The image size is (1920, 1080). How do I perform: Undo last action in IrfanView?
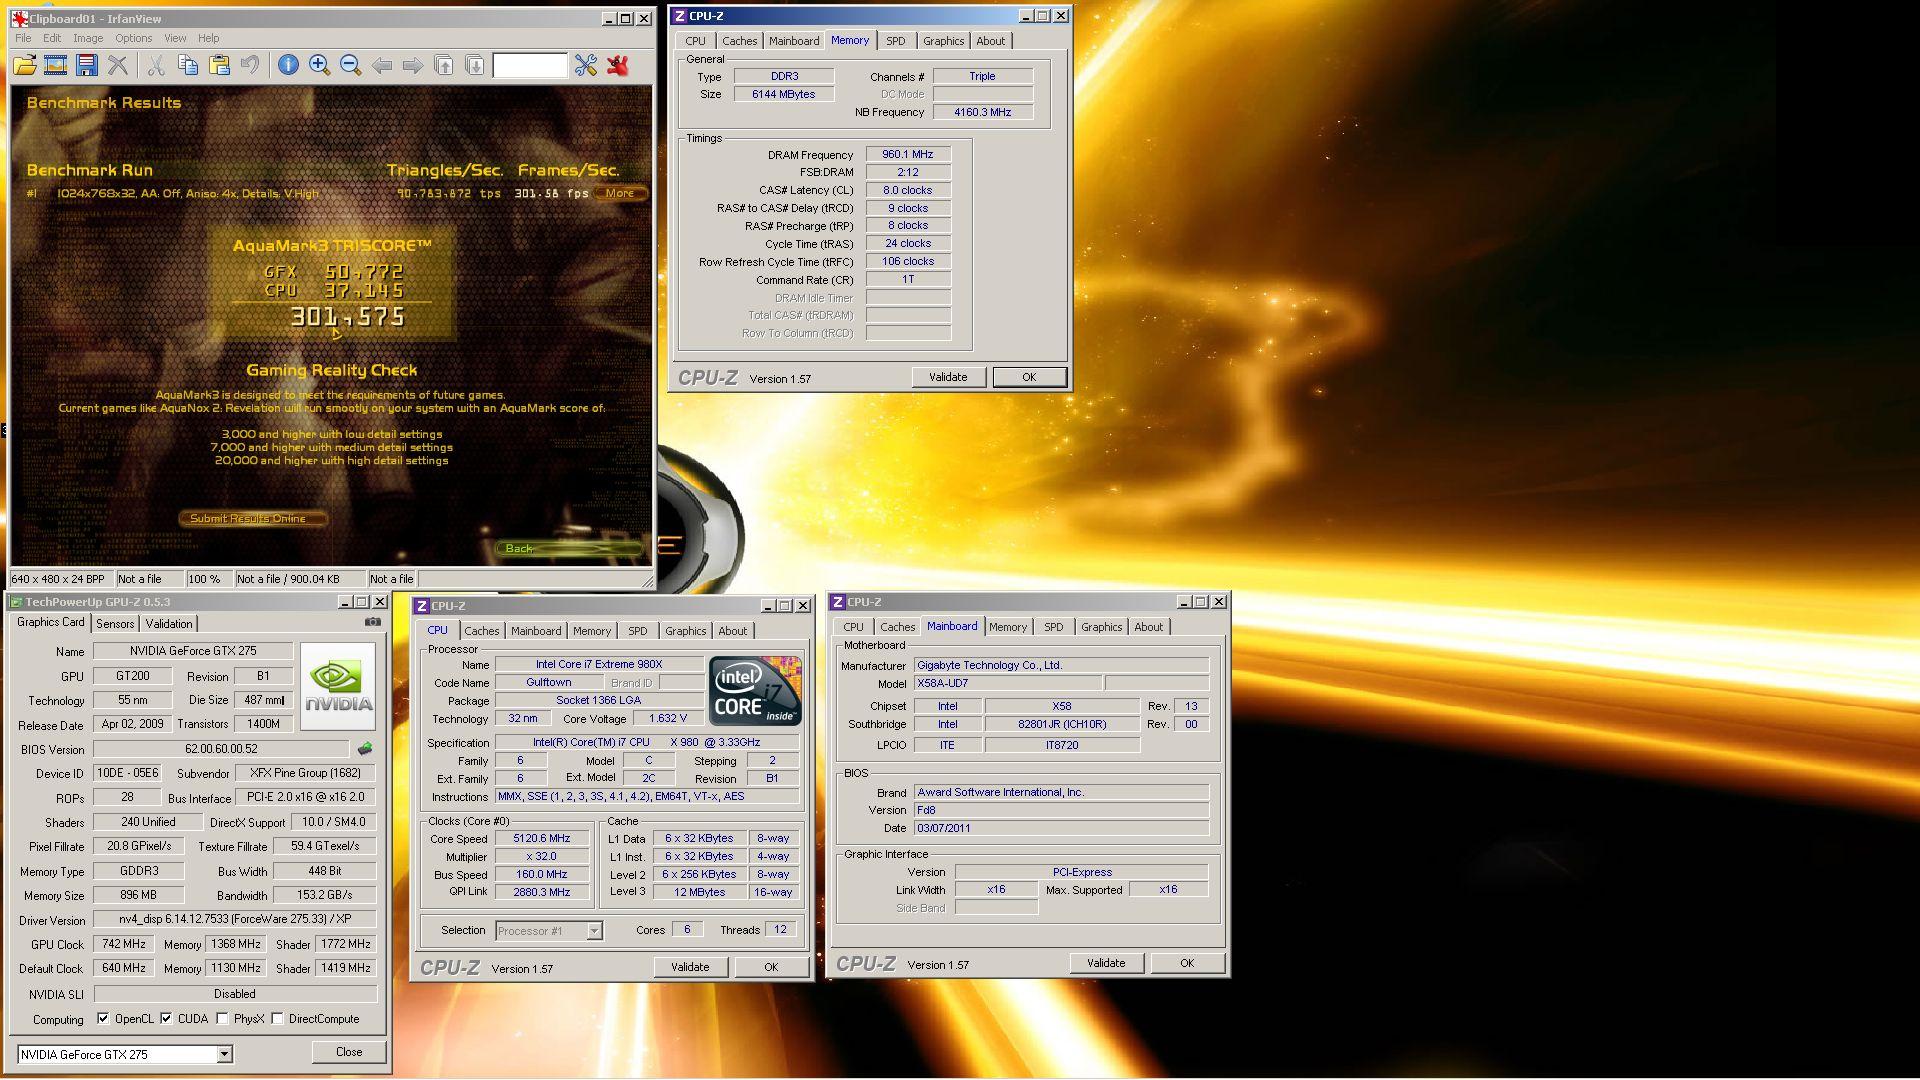[x=250, y=65]
